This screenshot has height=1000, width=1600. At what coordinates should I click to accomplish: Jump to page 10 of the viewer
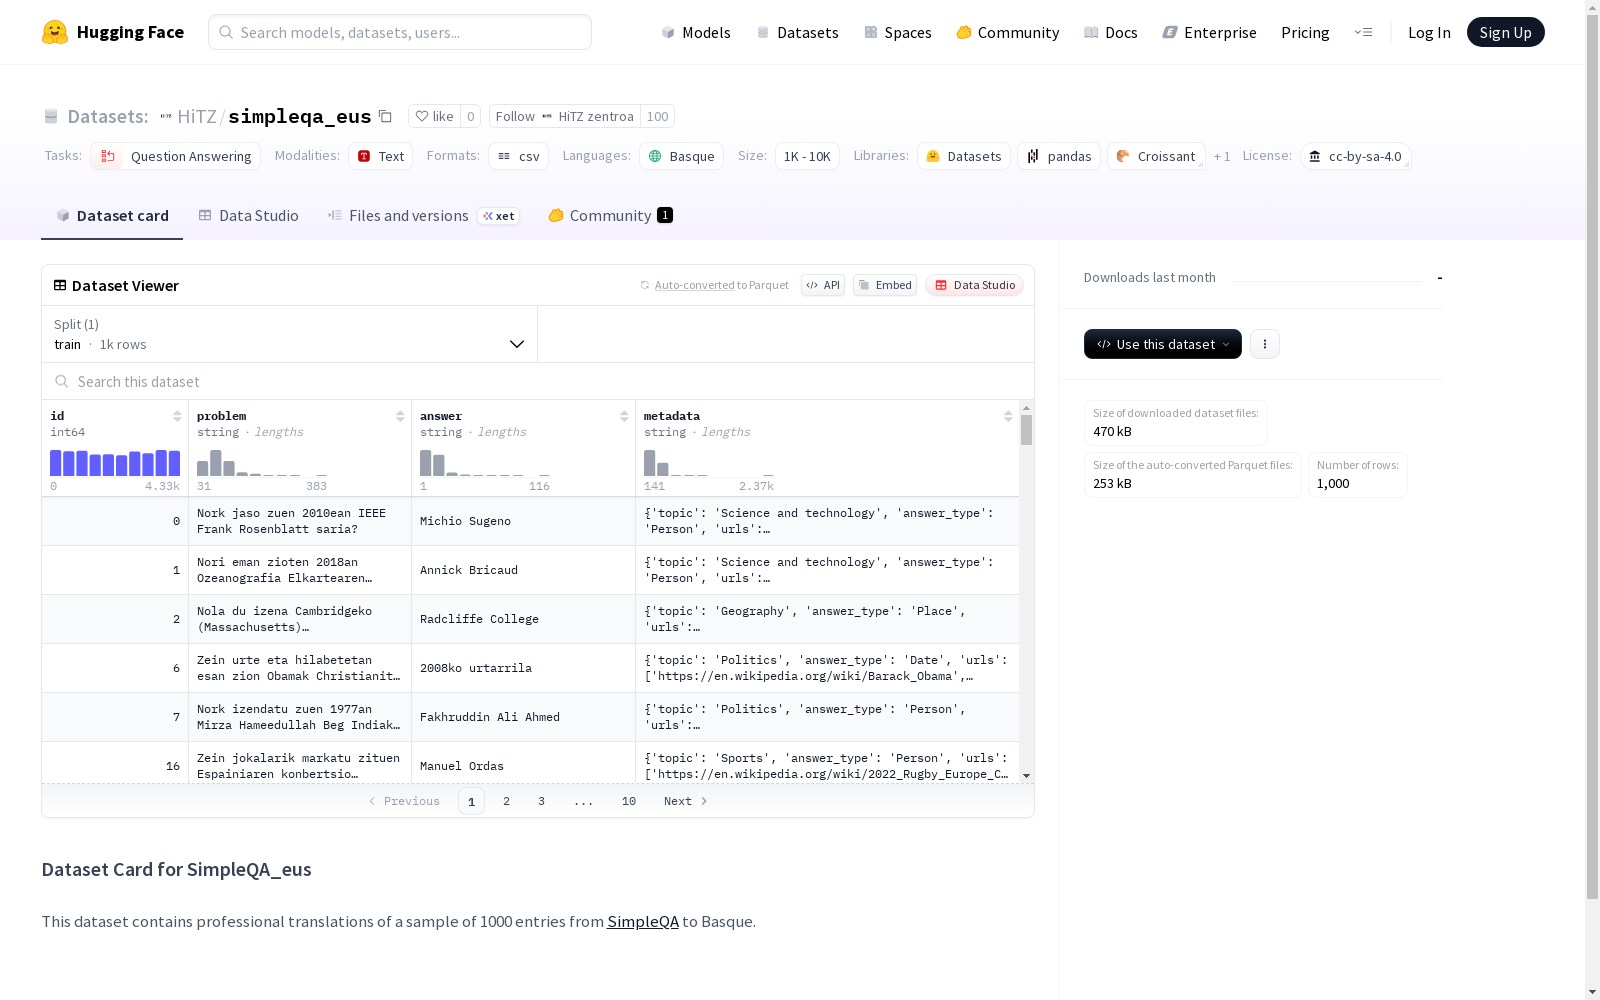click(629, 801)
